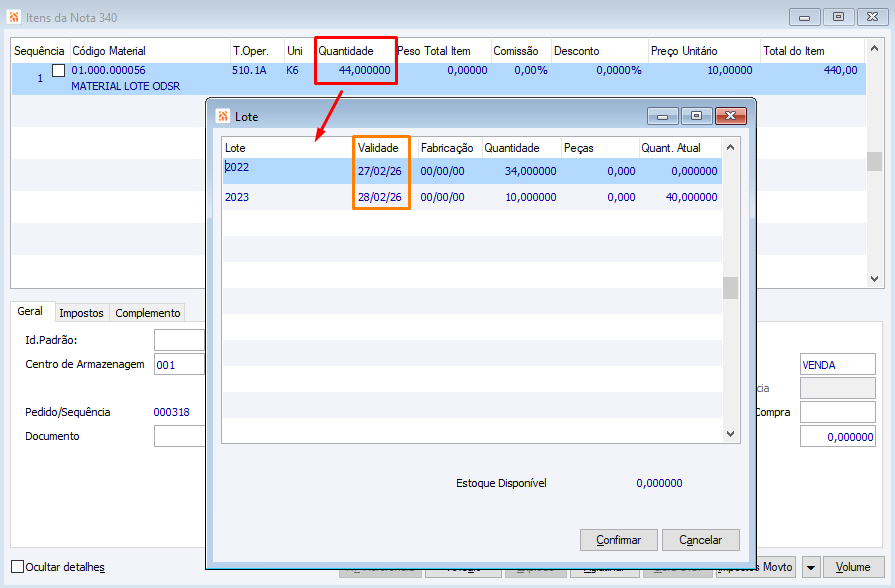895x588 pixels.
Task: Click item quantity 44,000000
Action: (365, 70)
